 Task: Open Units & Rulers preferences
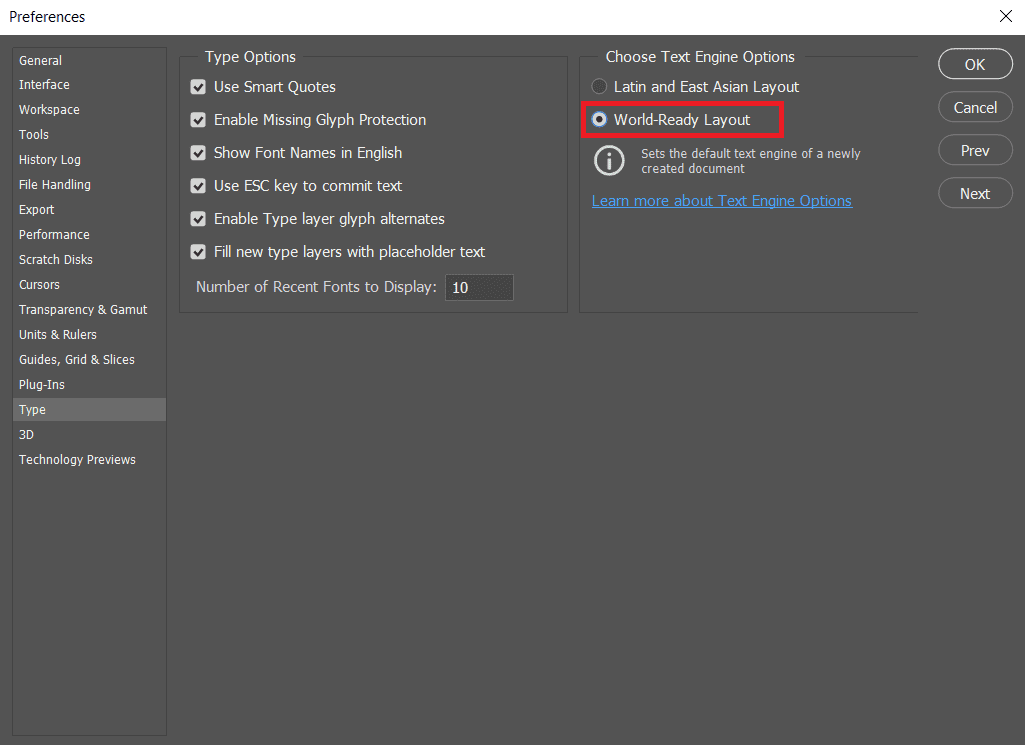pos(89,335)
